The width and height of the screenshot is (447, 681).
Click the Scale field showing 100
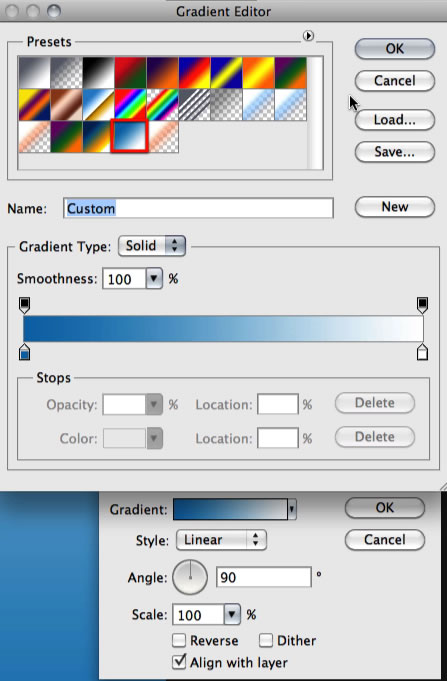click(199, 615)
